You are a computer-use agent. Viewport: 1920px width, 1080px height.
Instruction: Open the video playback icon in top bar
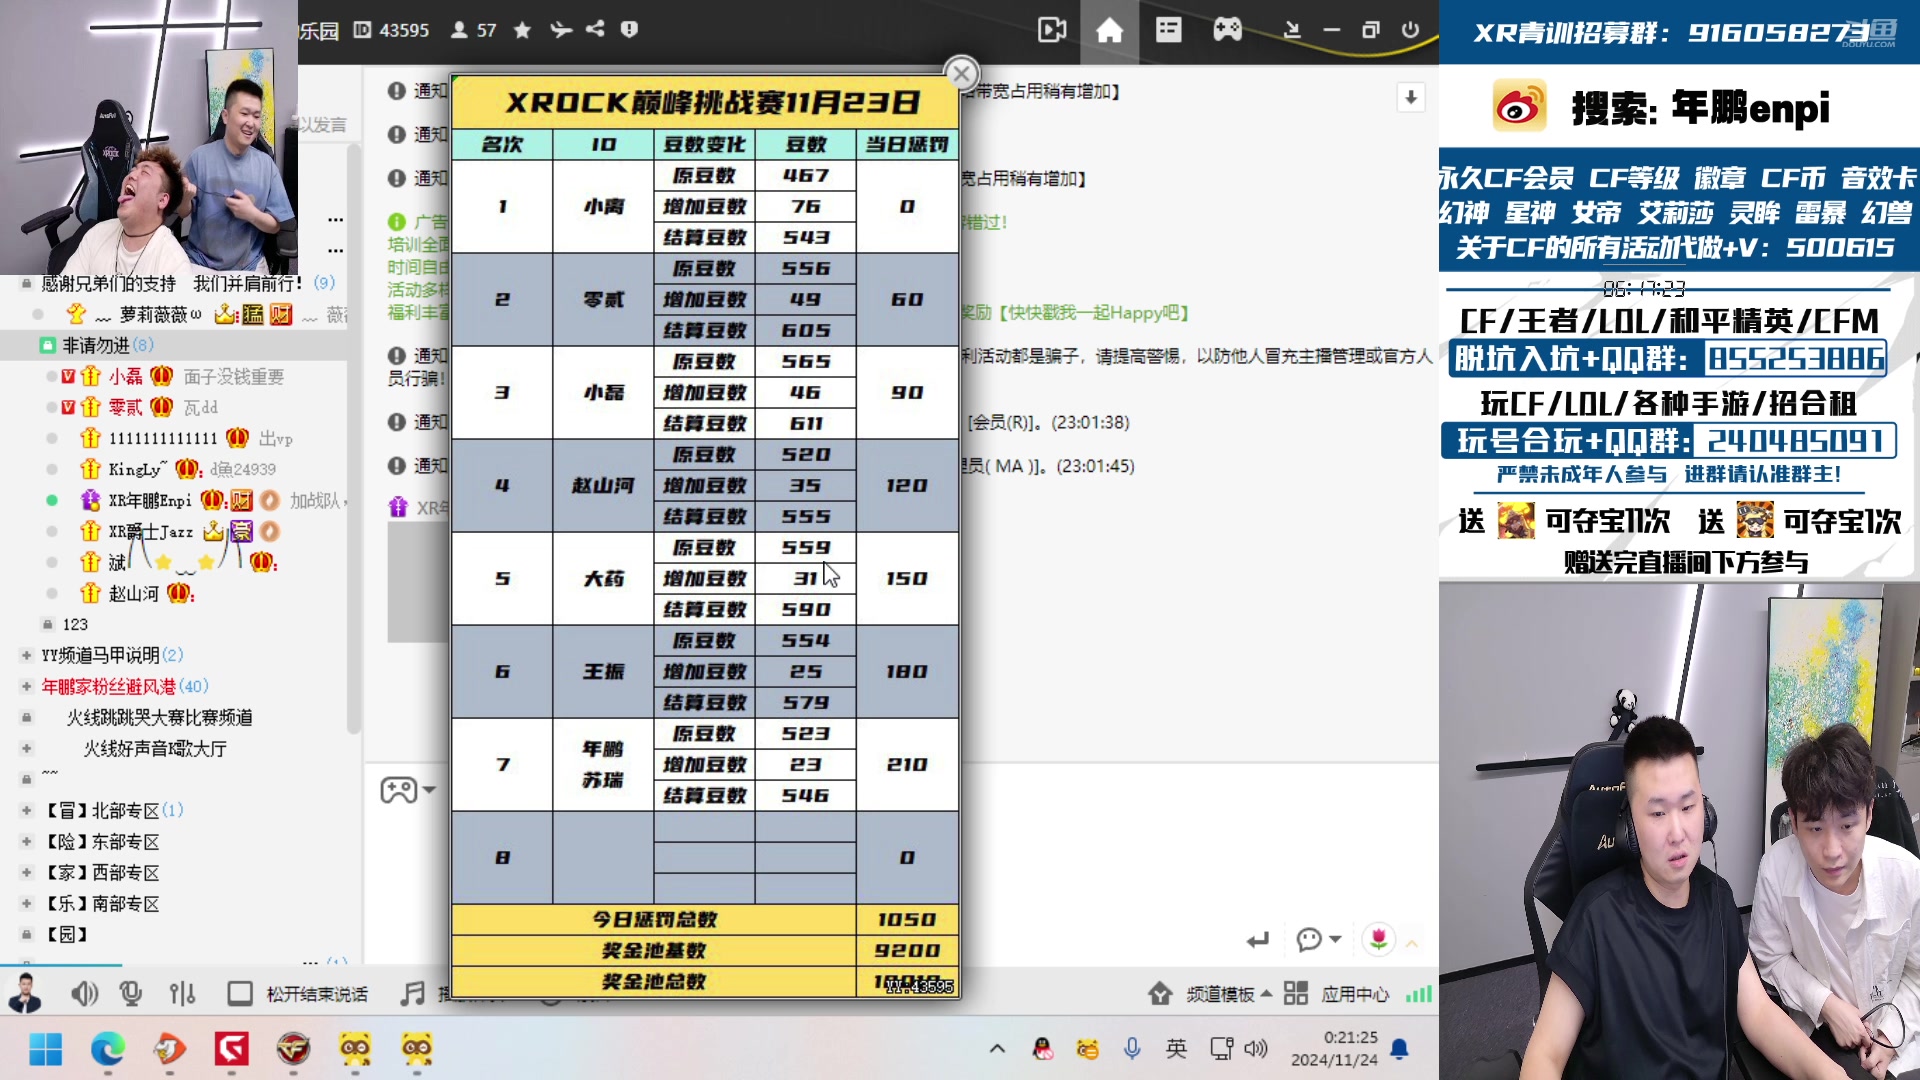(x=1052, y=31)
